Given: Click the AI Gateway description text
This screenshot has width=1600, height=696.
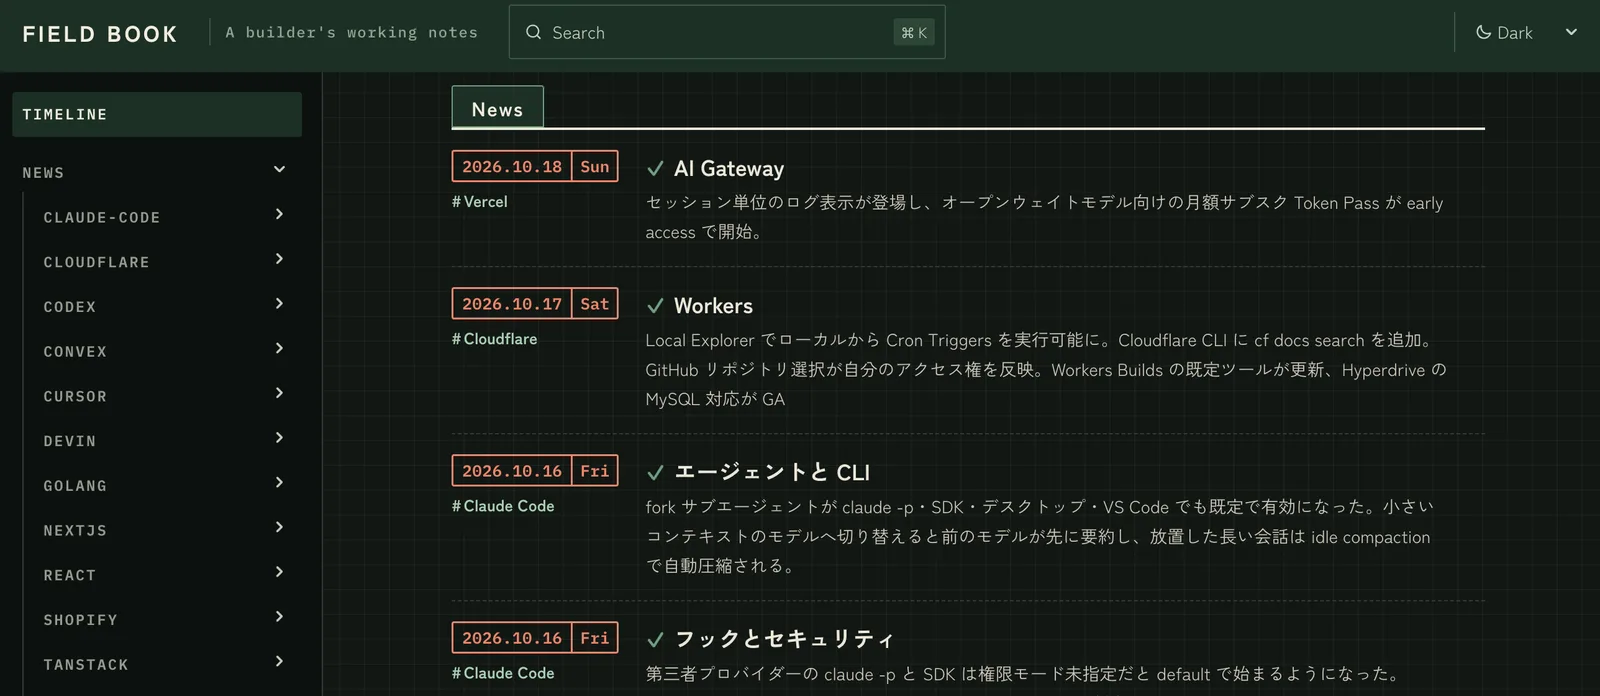Looking at the screenshot, I should pyautogui.click(x=1044, y=217).
